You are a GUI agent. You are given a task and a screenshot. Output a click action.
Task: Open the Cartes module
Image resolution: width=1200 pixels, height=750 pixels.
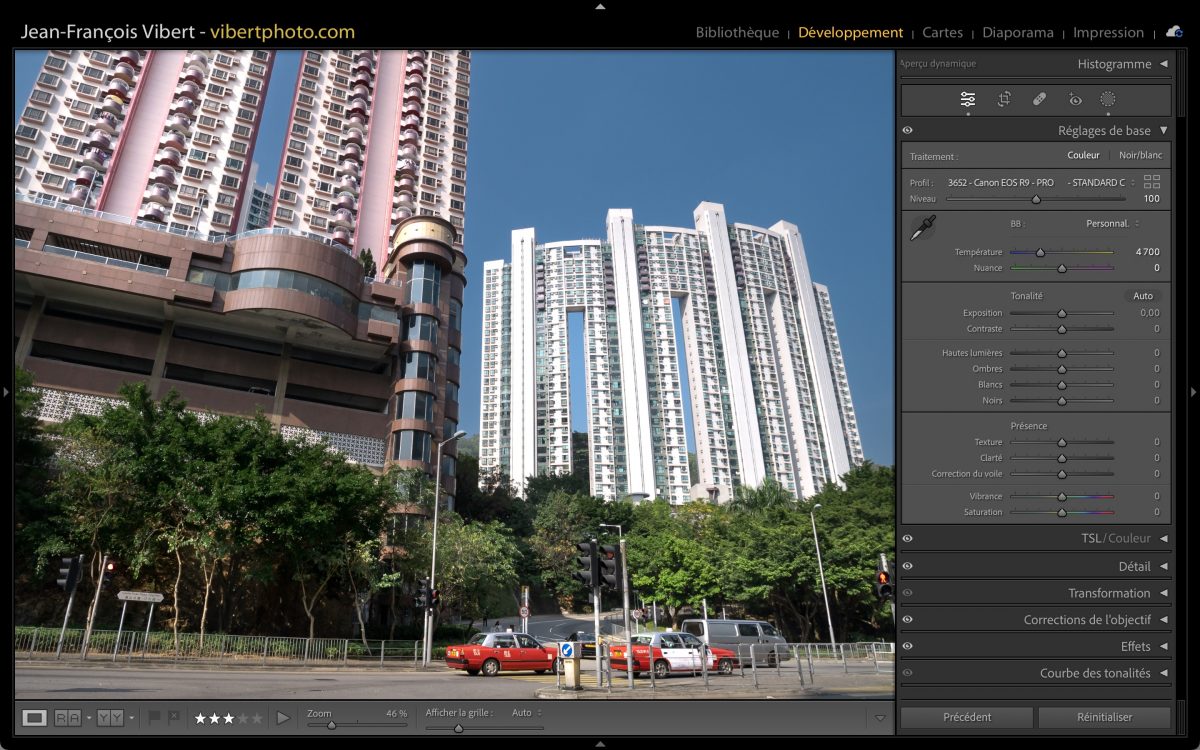point(942,32)
